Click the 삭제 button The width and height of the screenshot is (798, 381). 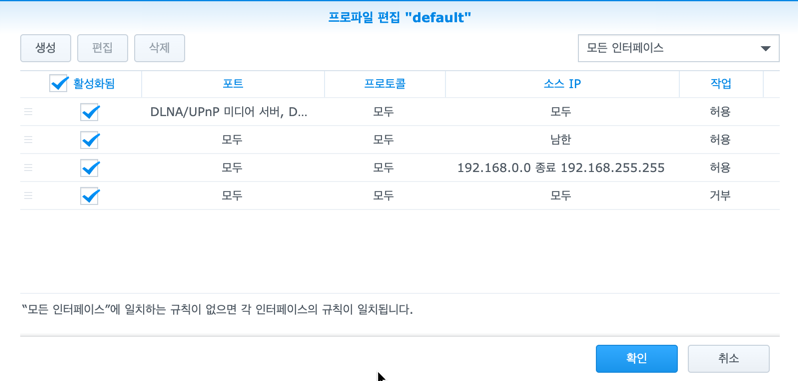pyautogui.click(x=159, y=48)
